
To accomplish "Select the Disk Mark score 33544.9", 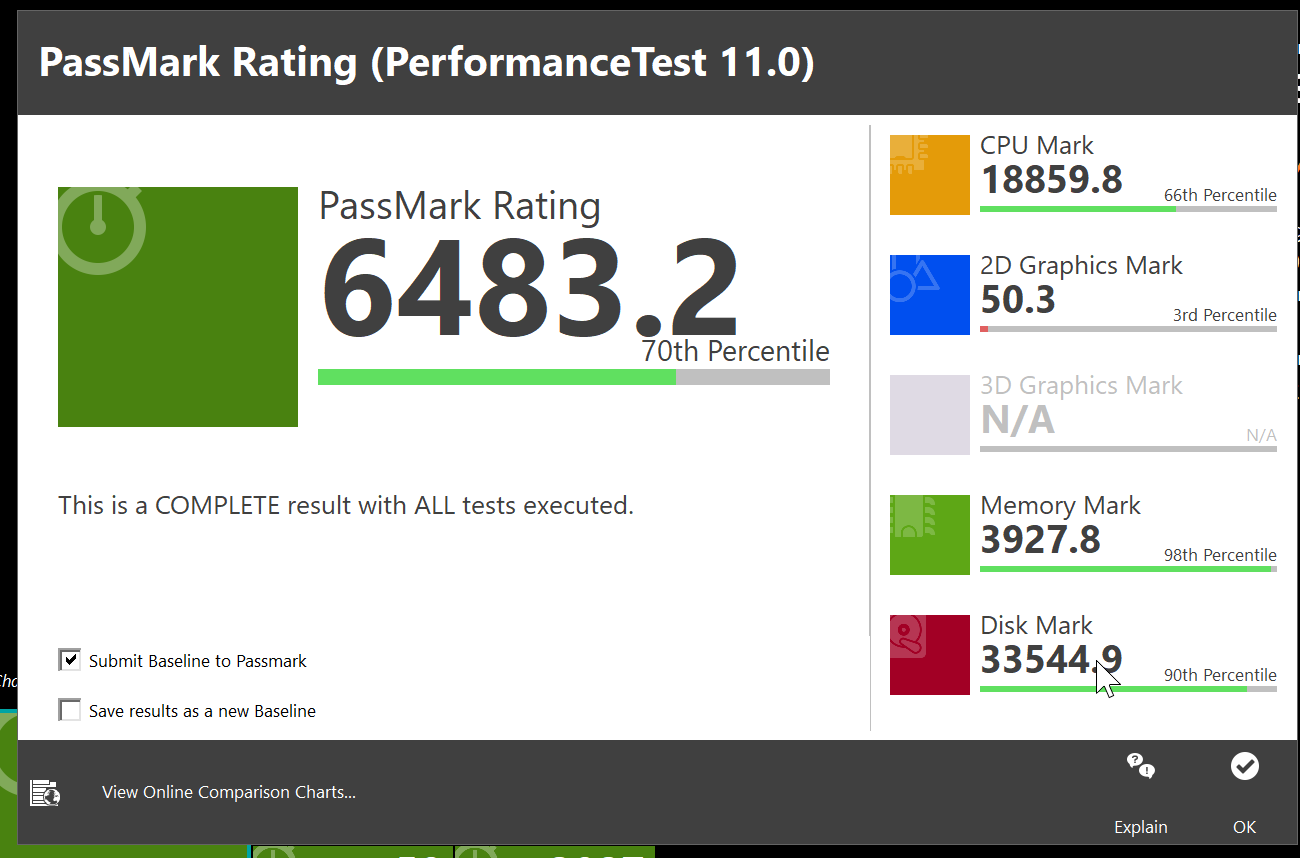I will [x=1051, y=660].
